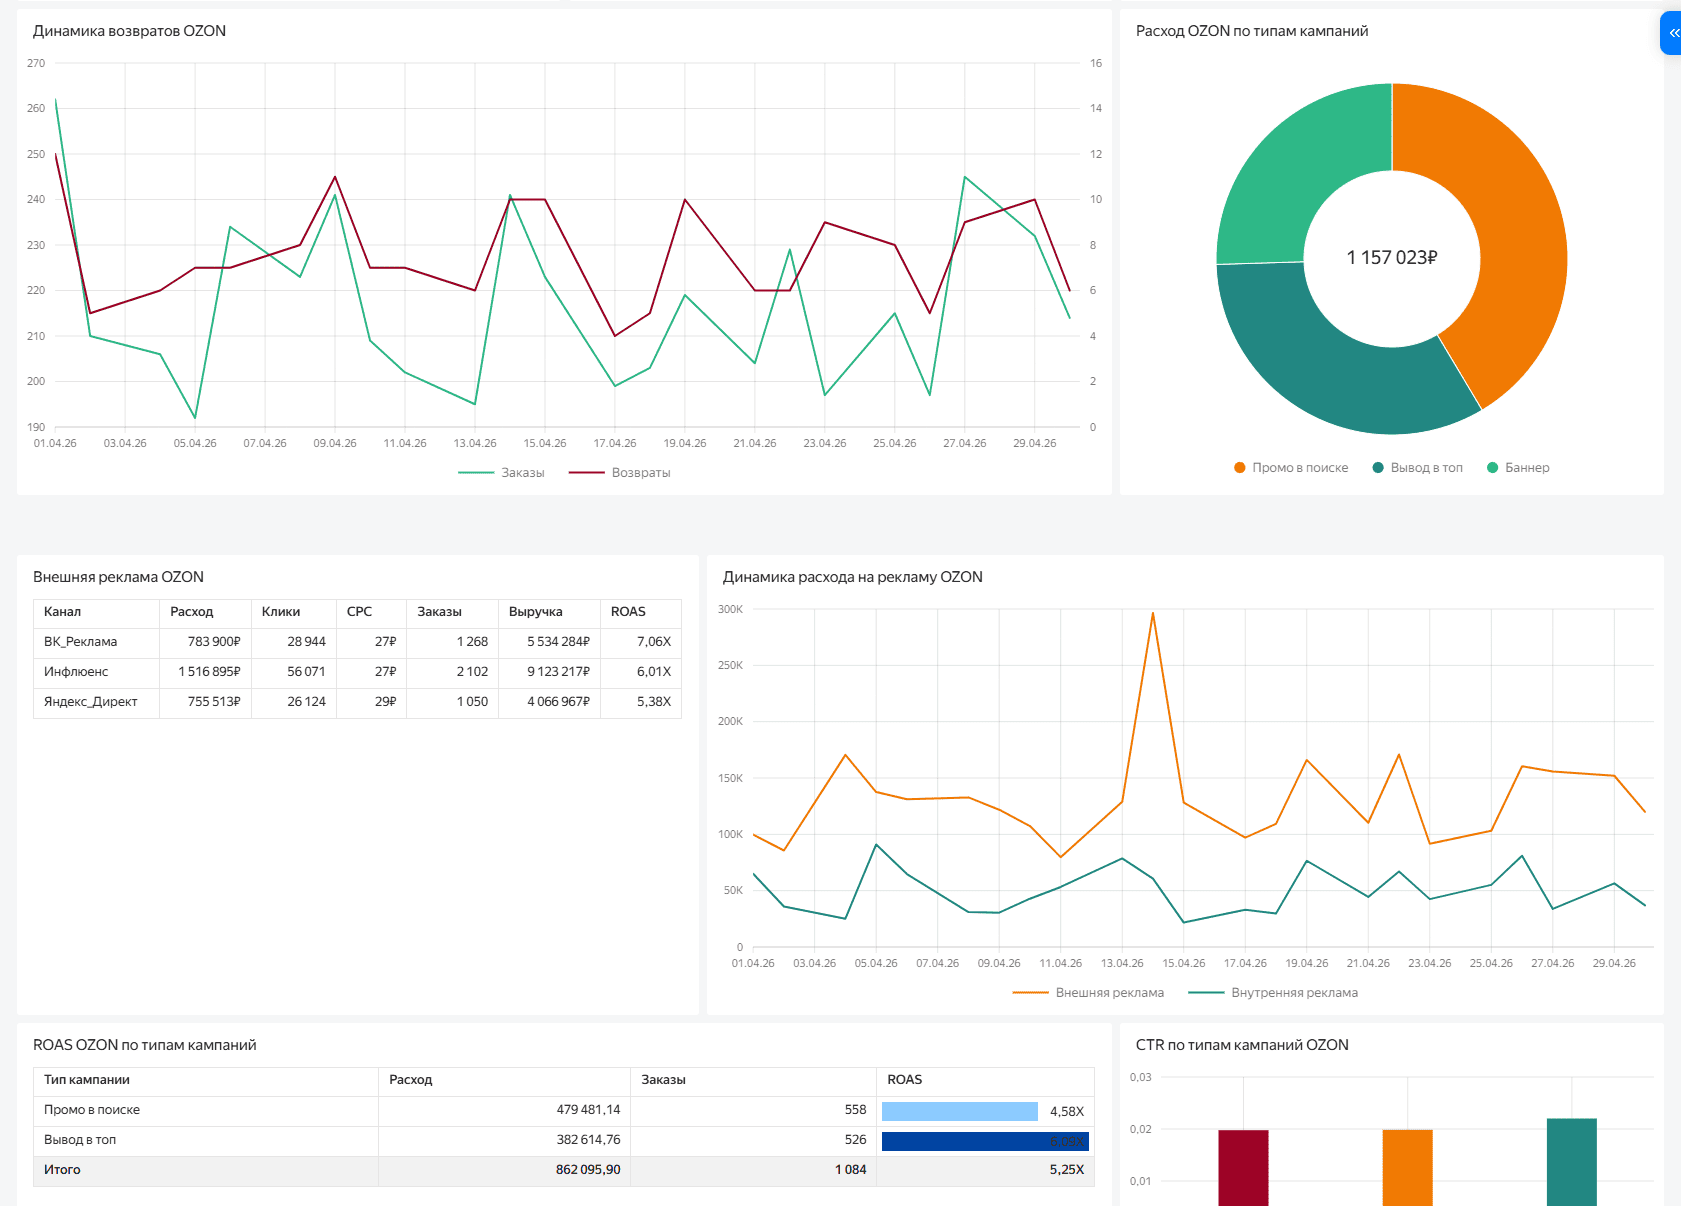Click the 29₽ CPC cell

point(372,702)
